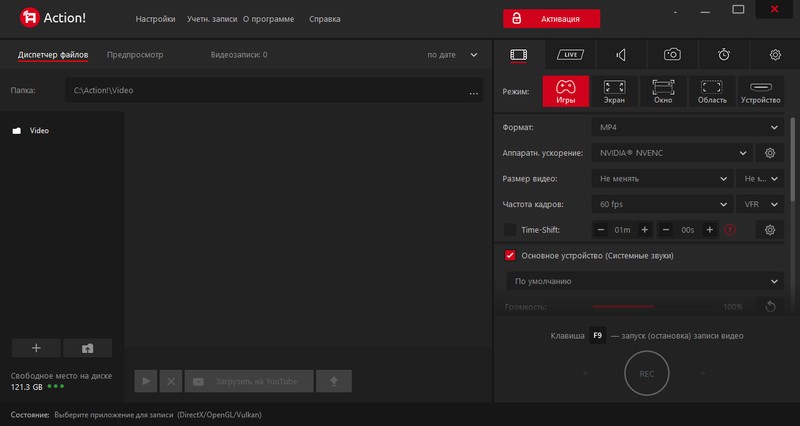Open the LIVE streaming tab
The height and width of the screenshot is (426, 800).
click(x=570, y=55)
